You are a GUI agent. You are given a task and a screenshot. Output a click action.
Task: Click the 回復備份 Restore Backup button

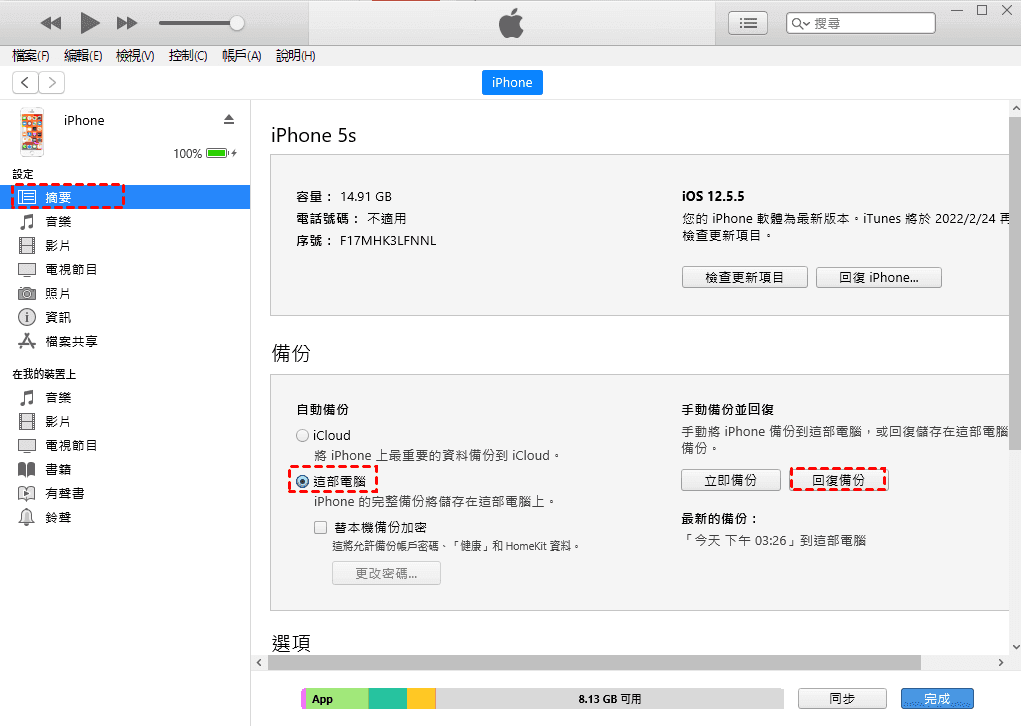(838, 480)
